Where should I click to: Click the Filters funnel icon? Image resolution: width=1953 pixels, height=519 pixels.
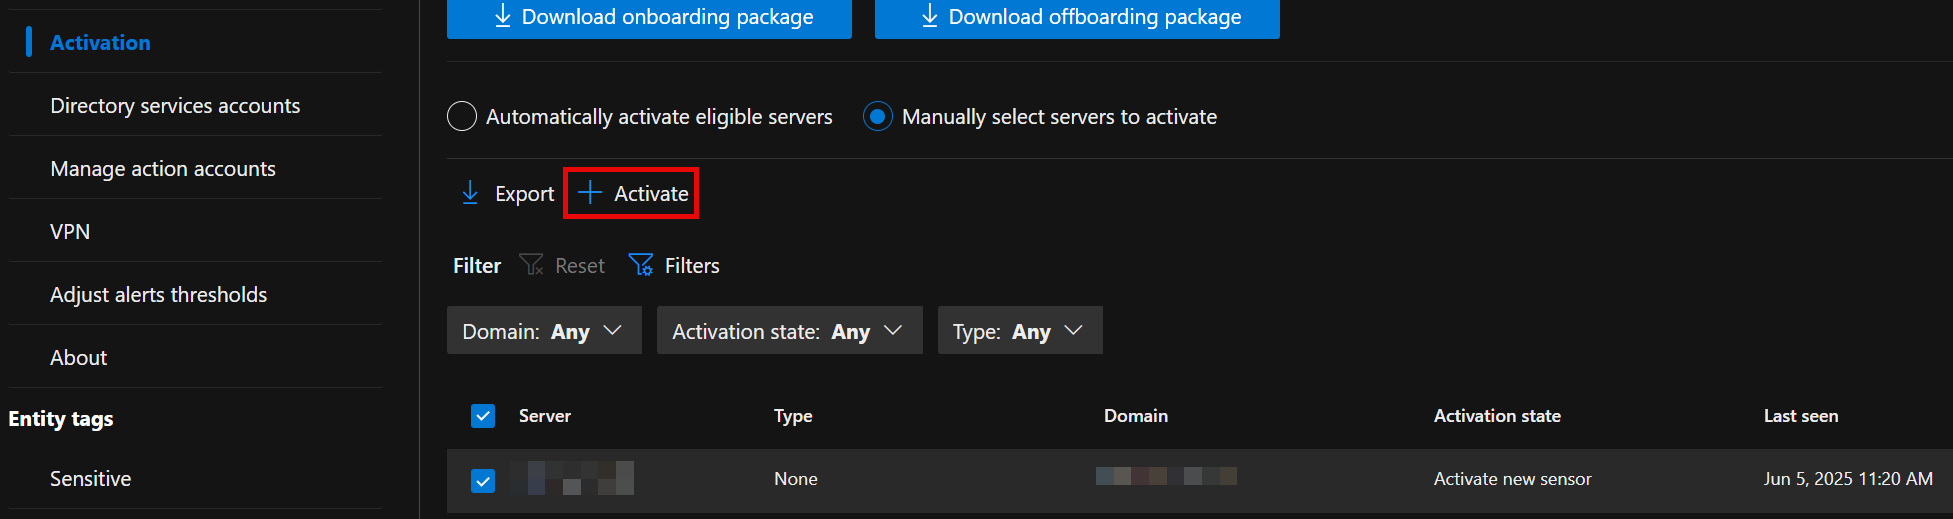coord(640,265)
